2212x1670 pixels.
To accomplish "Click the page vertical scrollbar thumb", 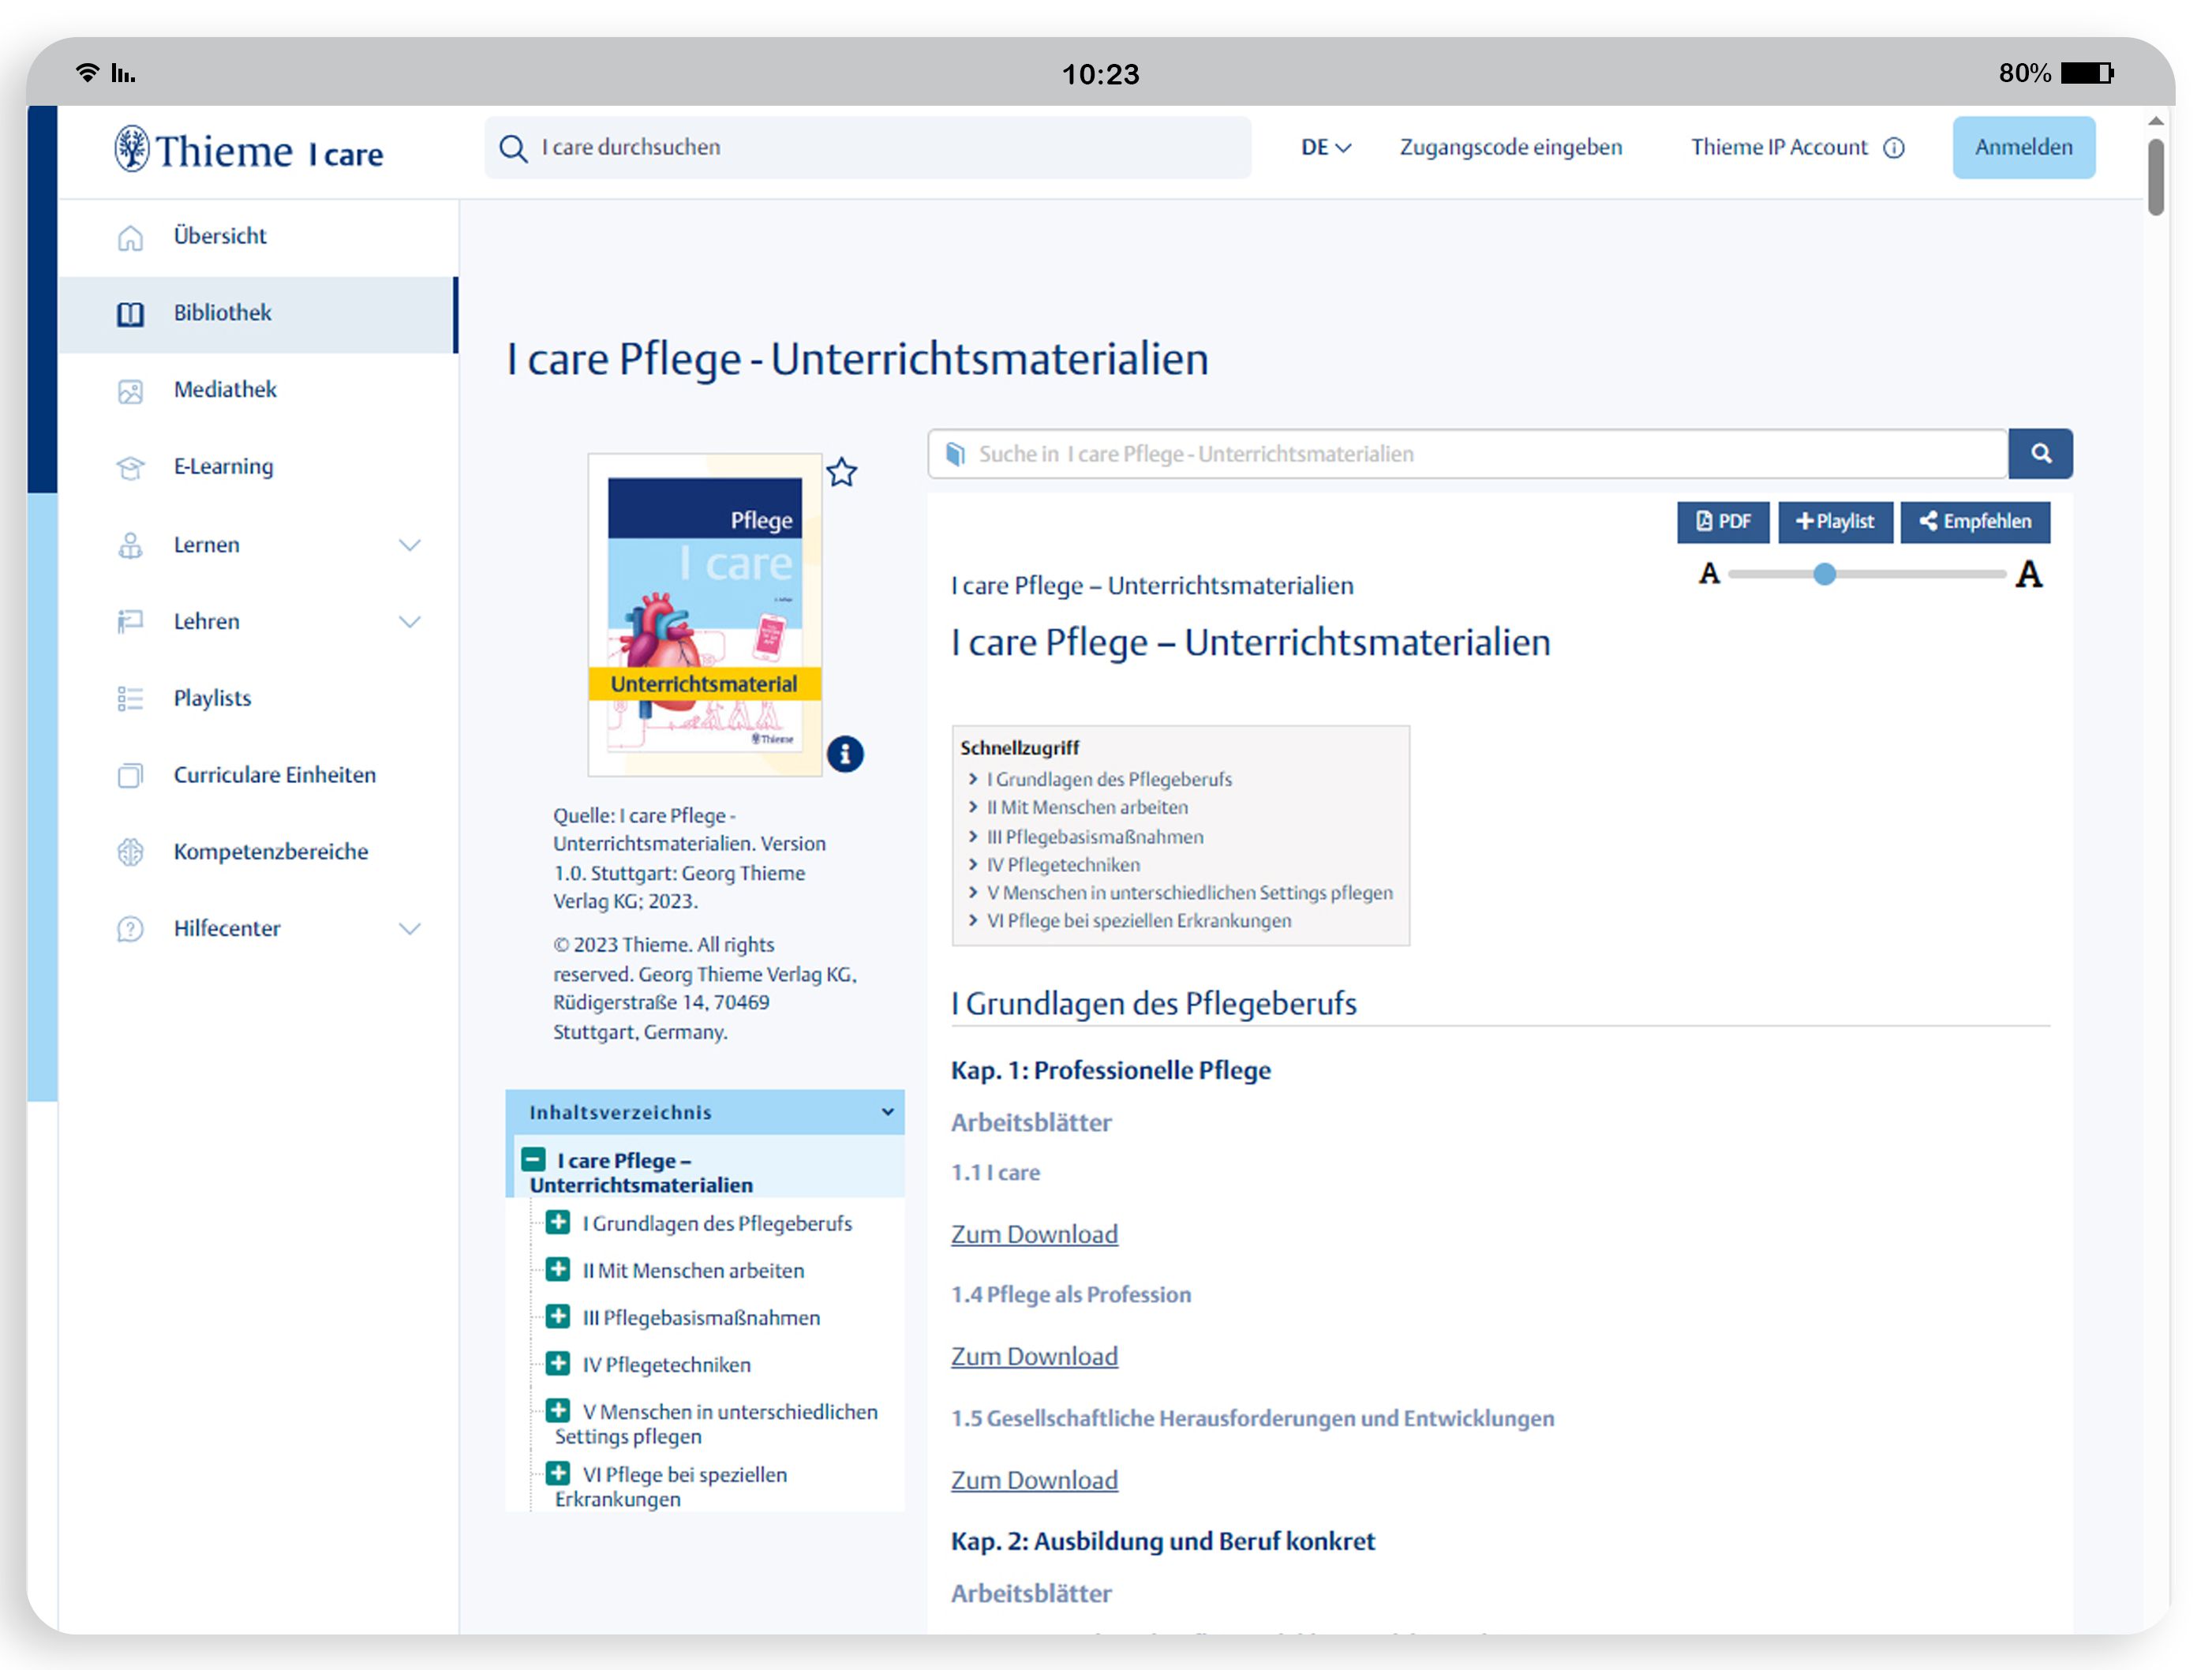I will [x=2156, y=177].
